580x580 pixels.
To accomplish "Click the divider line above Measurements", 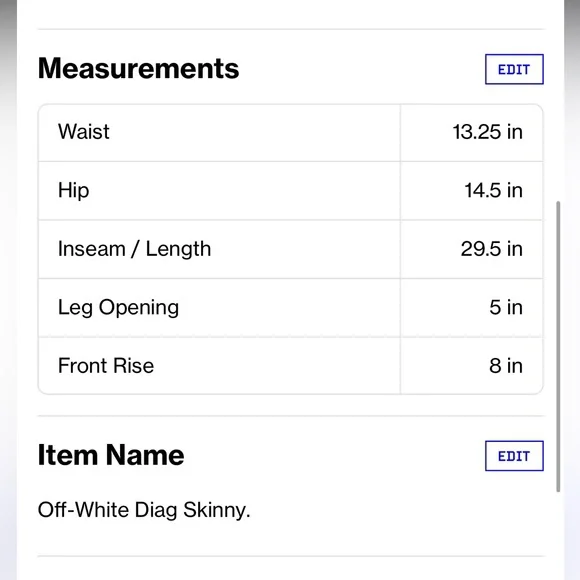I will click(290, 29).
